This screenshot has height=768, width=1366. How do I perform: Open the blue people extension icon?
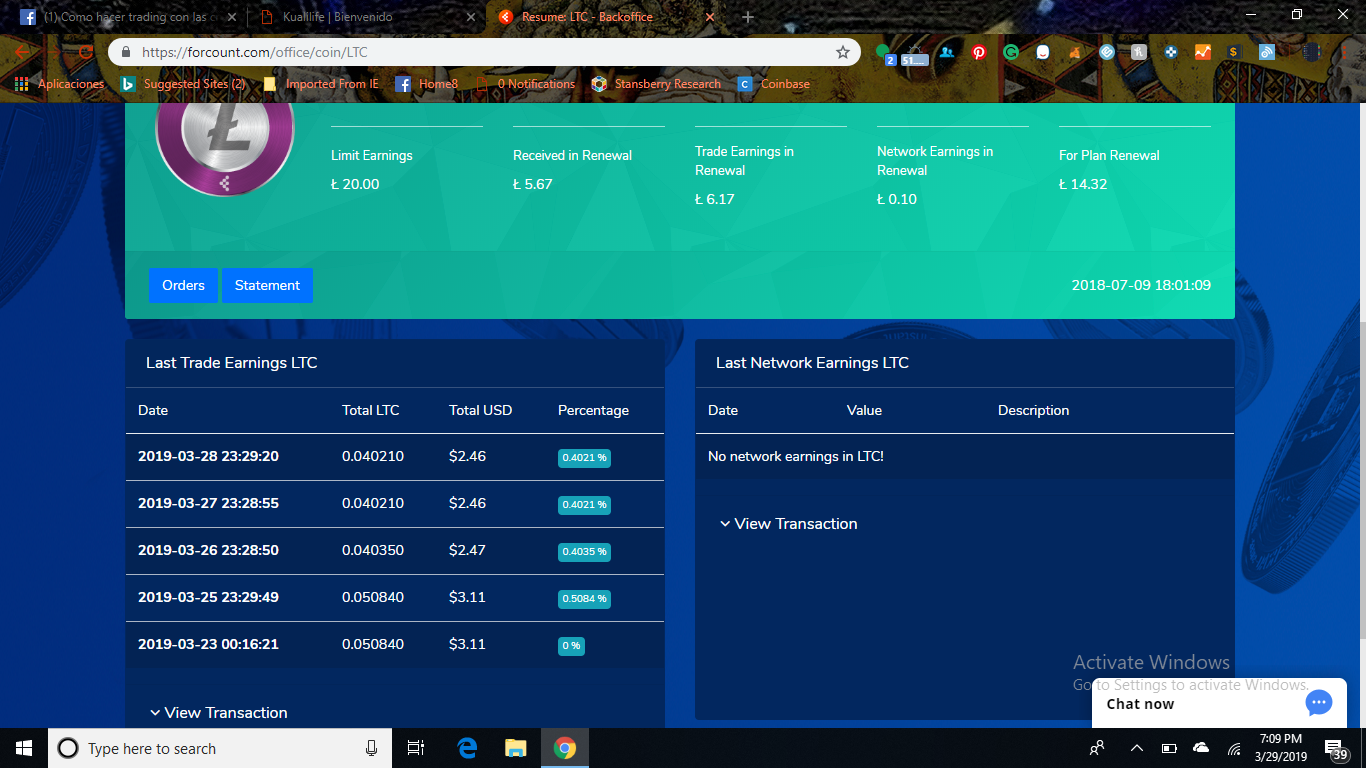click(947, 52)
